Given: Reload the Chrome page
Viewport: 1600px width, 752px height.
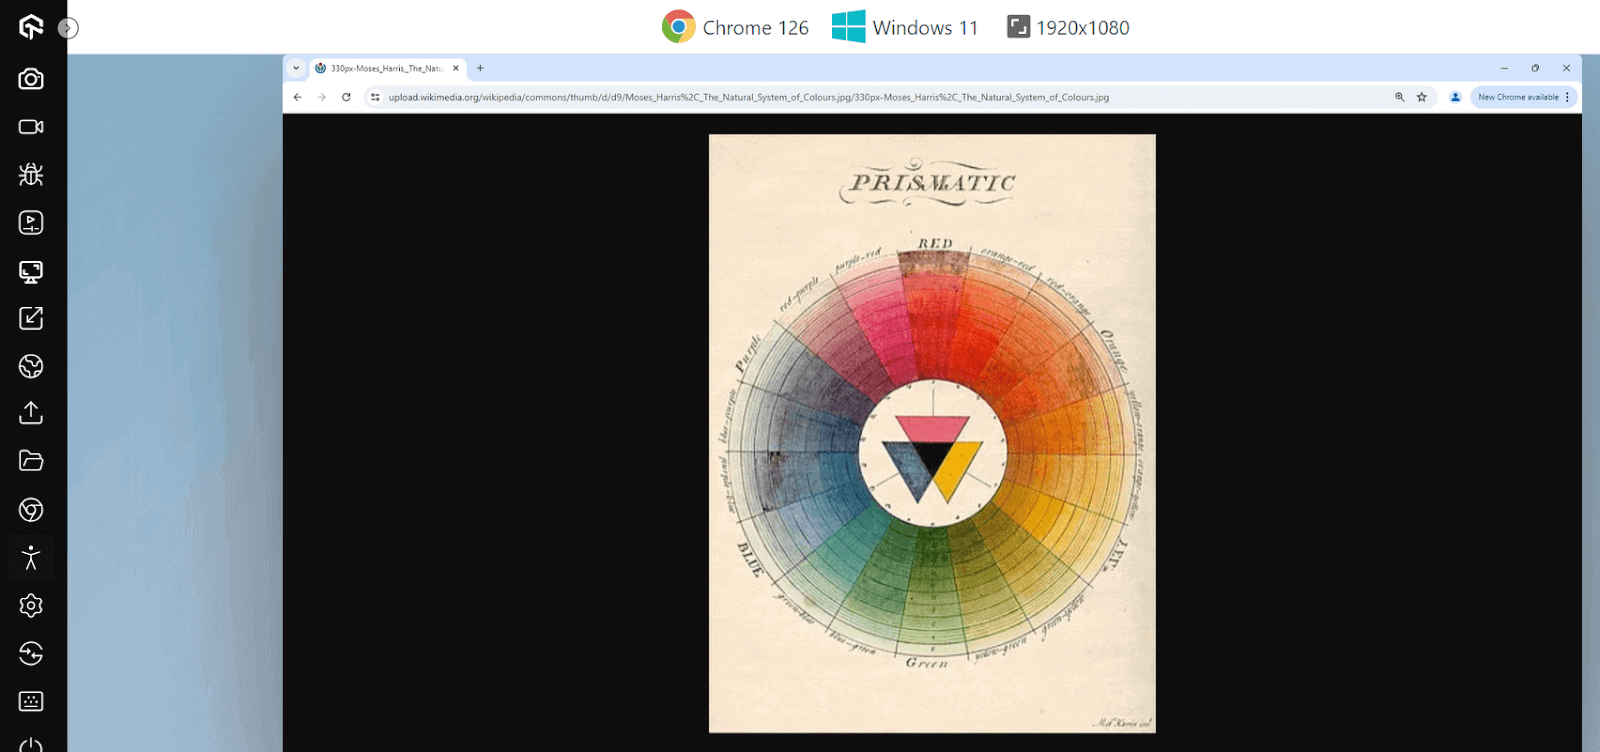Looking at the screenshot, I should coord(346,97).
